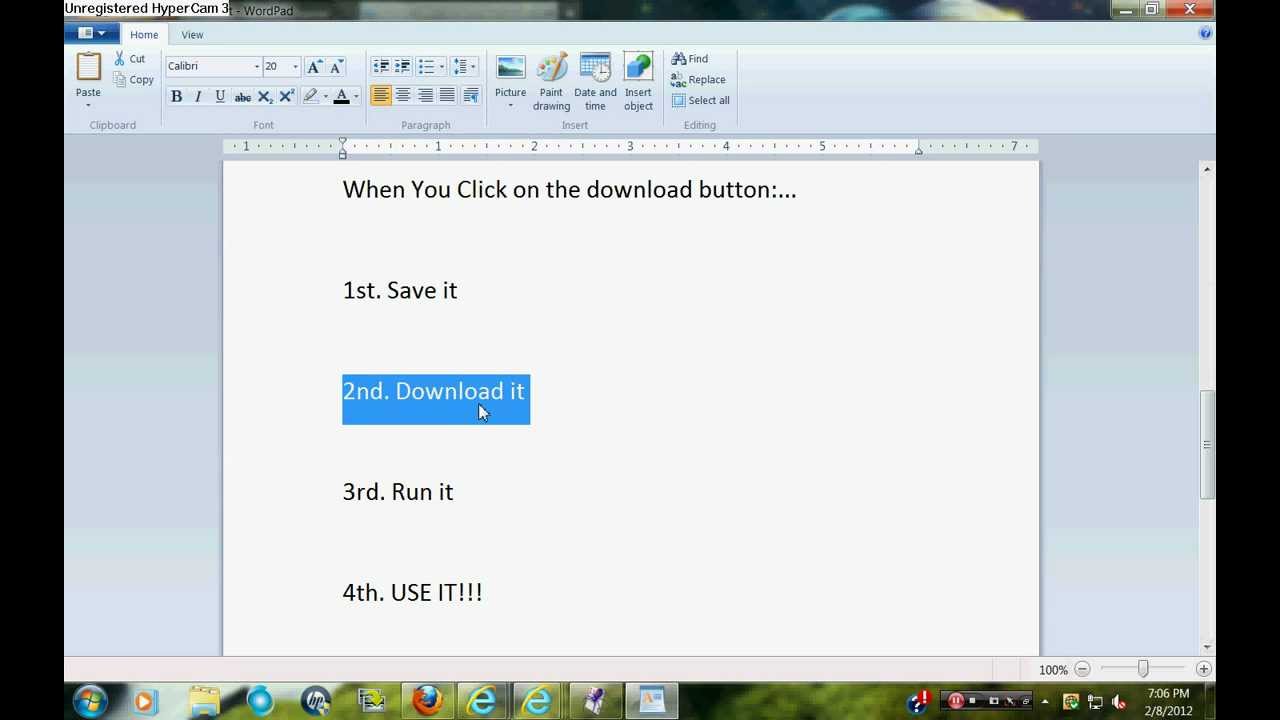1280x720 pixels.
Task: Toggle Italic formatting
Action: pyautogui.click(x=198, y=97)
